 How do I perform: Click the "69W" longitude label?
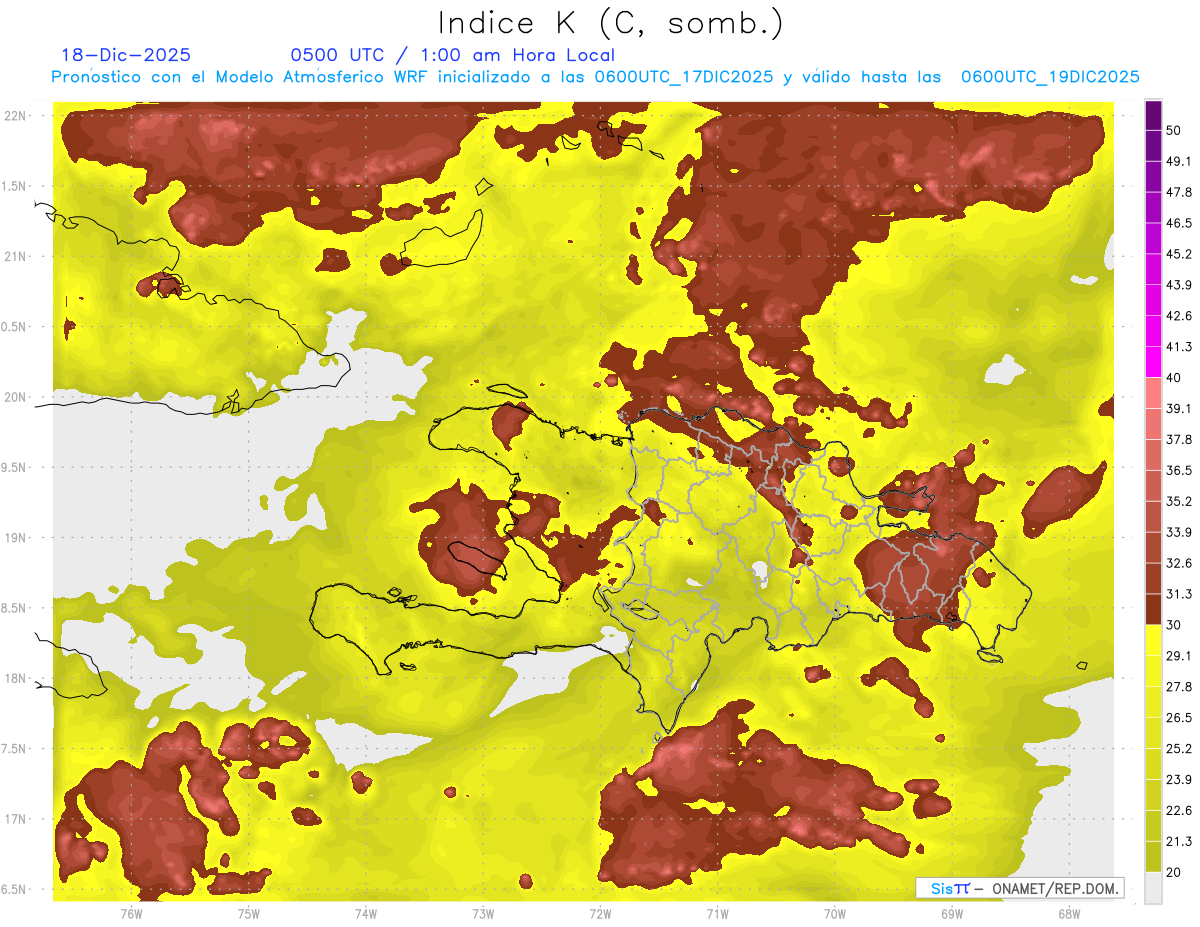coord(952,913)
